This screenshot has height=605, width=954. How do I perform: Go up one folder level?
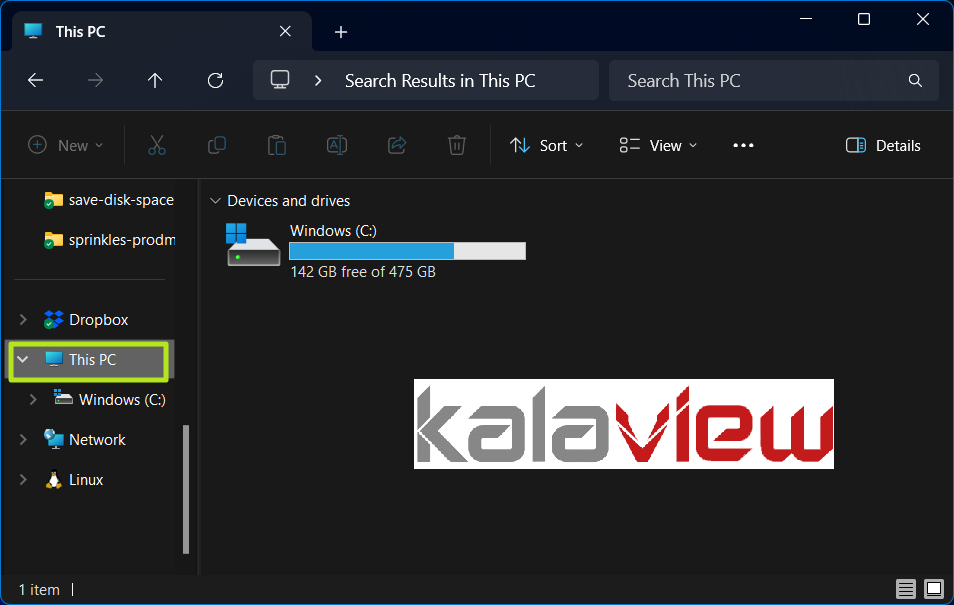coord(155,80)
